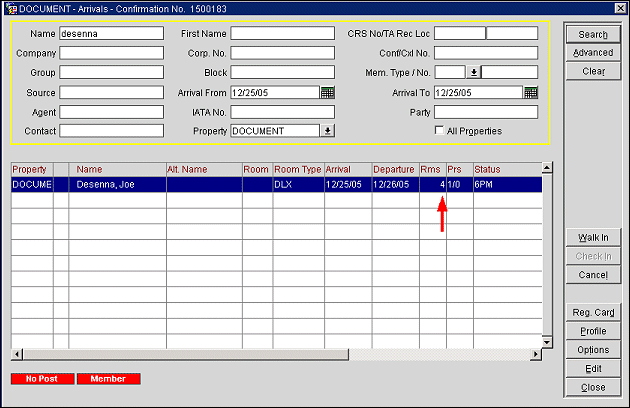630x408 pixels.
Task: Open the Arrival From calendar picker
Action: coord(327,92)
